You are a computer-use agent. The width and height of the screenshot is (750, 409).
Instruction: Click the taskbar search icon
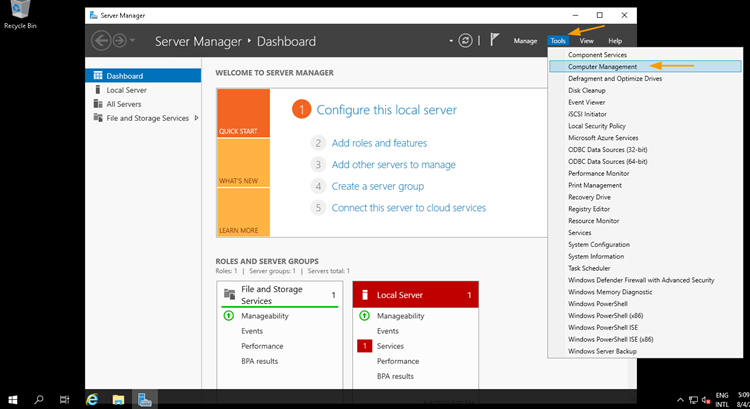pyautogui.click(x=39, y=399)
